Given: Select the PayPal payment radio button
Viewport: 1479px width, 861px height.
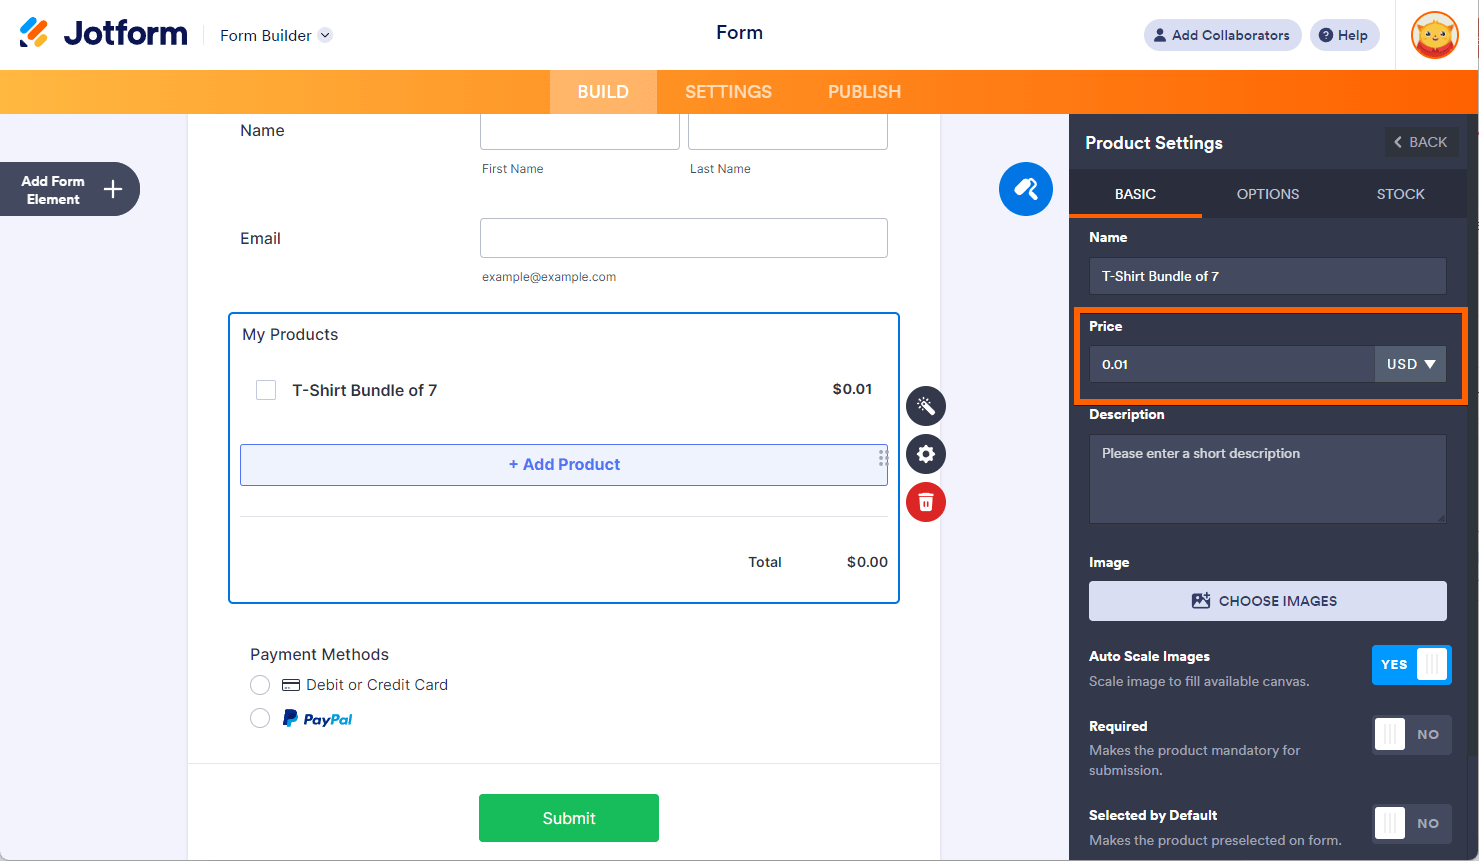Looking at the screenshot, I should pyautogui.click(x=260, y=718).
